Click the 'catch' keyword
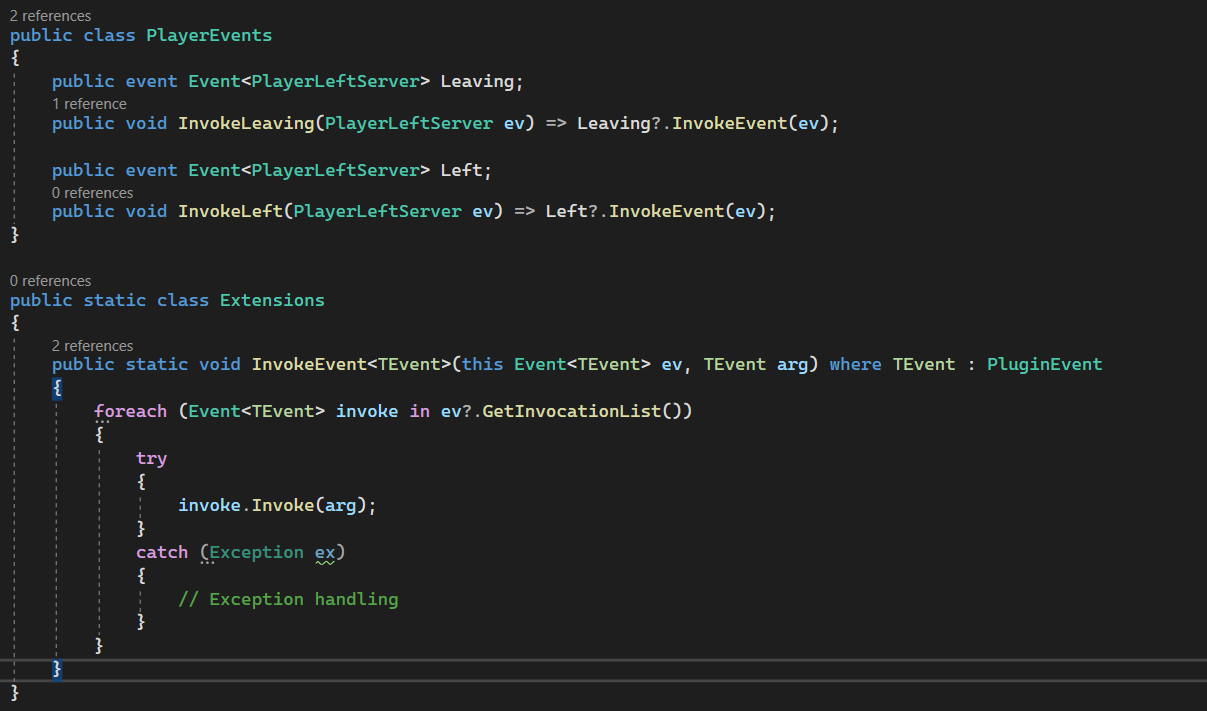1207x711 pixels. (162, 552)
